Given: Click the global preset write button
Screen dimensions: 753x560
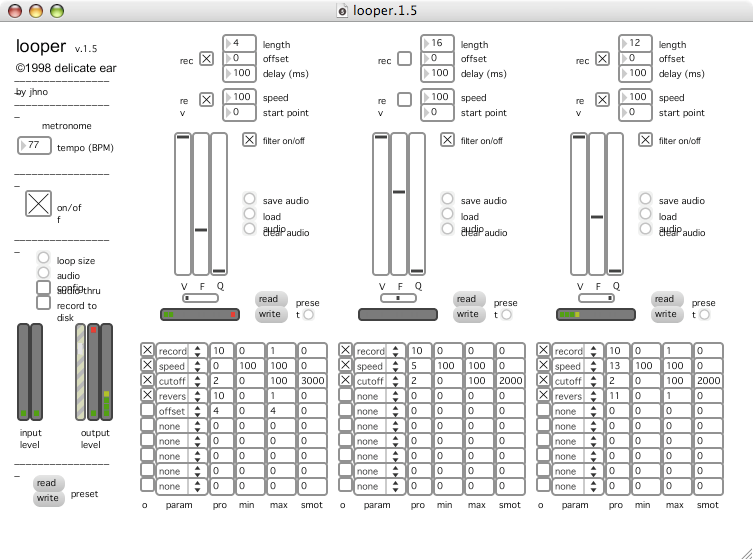Looking at the screenshot, I should pyautogui.click(x=49, y=498).
